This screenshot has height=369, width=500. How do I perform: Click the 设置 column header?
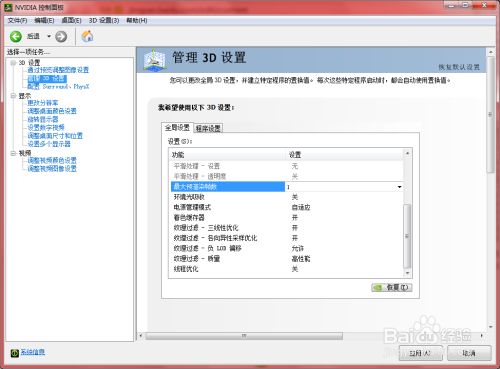point(345,155)
